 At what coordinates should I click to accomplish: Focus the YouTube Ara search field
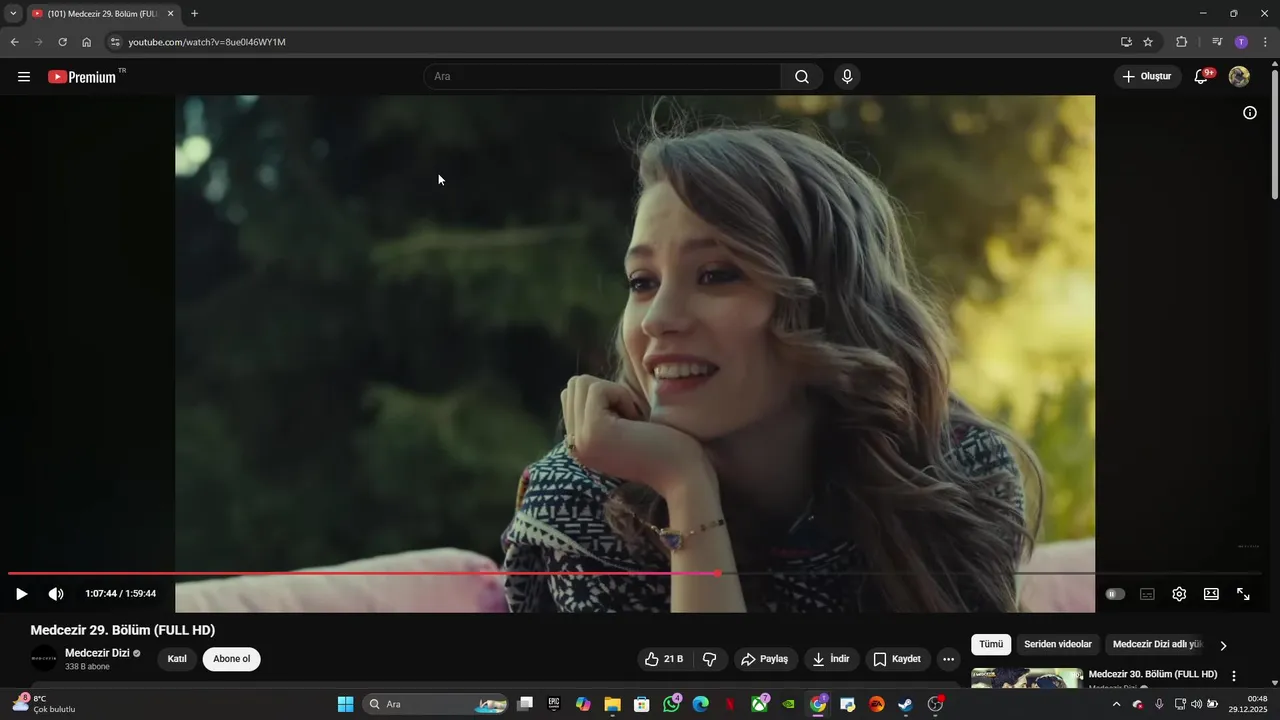603,77
